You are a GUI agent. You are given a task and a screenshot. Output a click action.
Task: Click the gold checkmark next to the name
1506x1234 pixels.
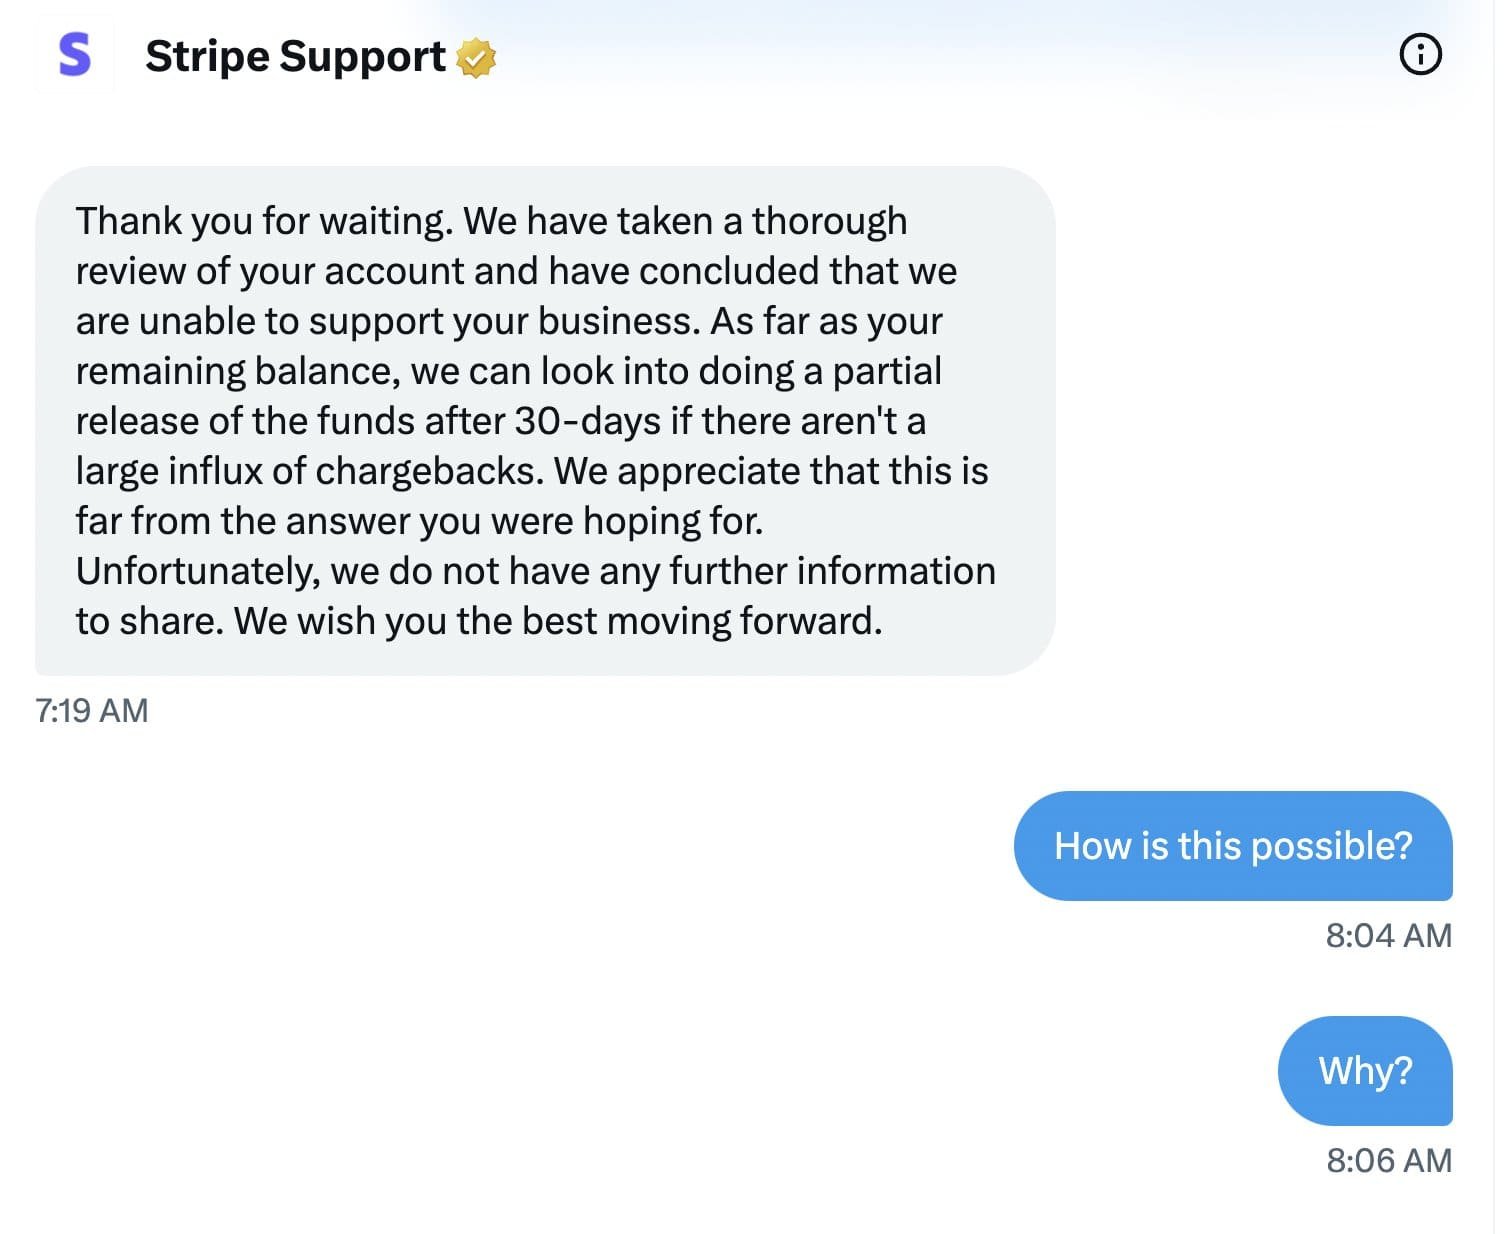[x=475, y=58]
